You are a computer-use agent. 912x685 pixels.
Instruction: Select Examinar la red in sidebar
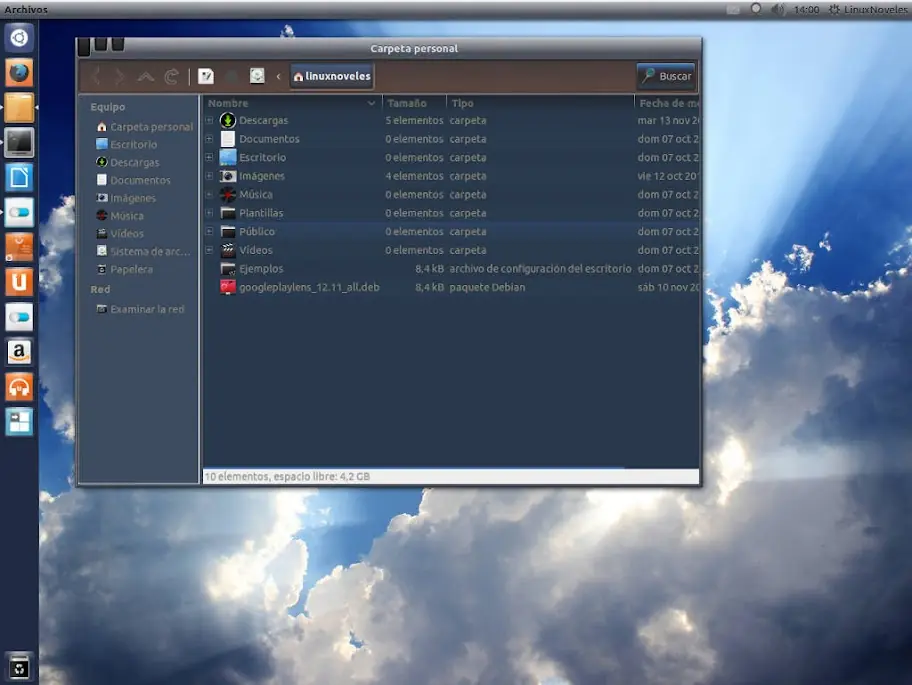[x=140, y=309]
